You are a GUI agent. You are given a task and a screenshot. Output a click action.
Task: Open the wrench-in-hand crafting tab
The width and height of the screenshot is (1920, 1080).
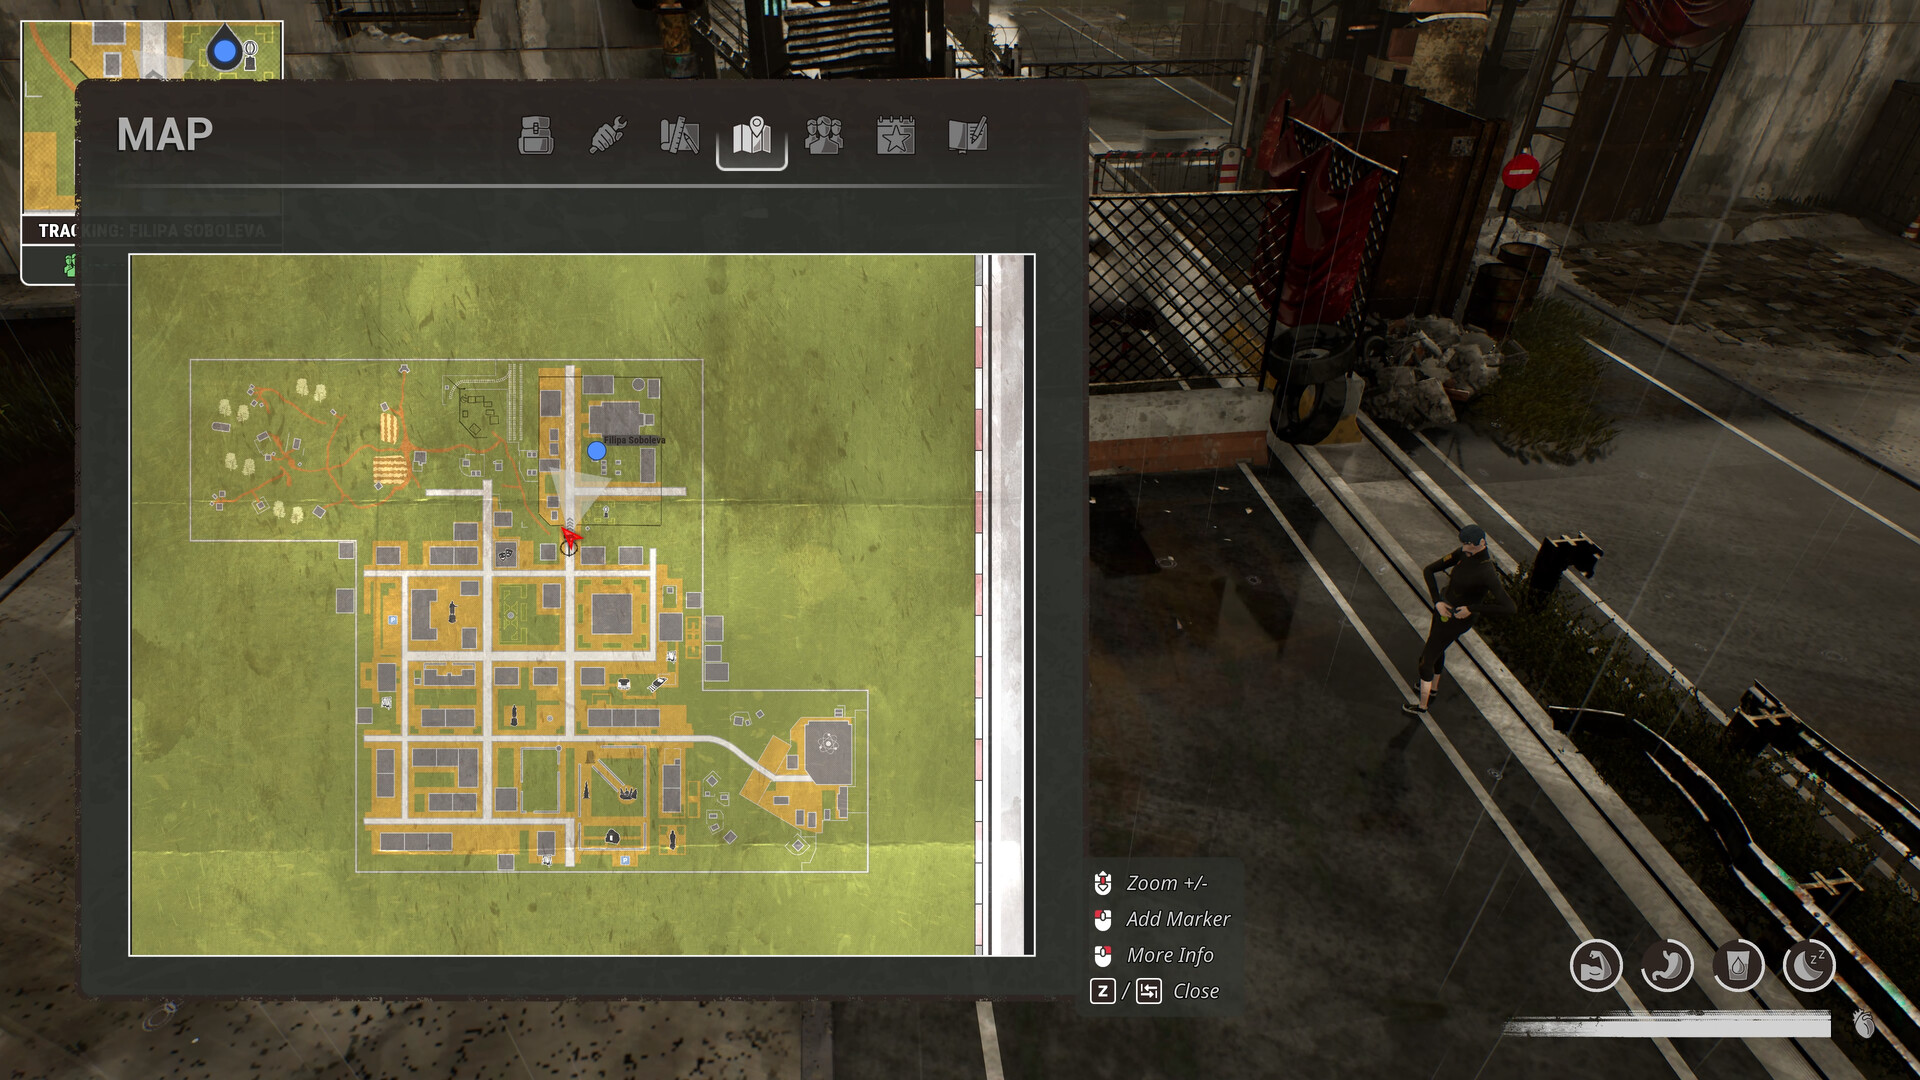tap(608, 136)
